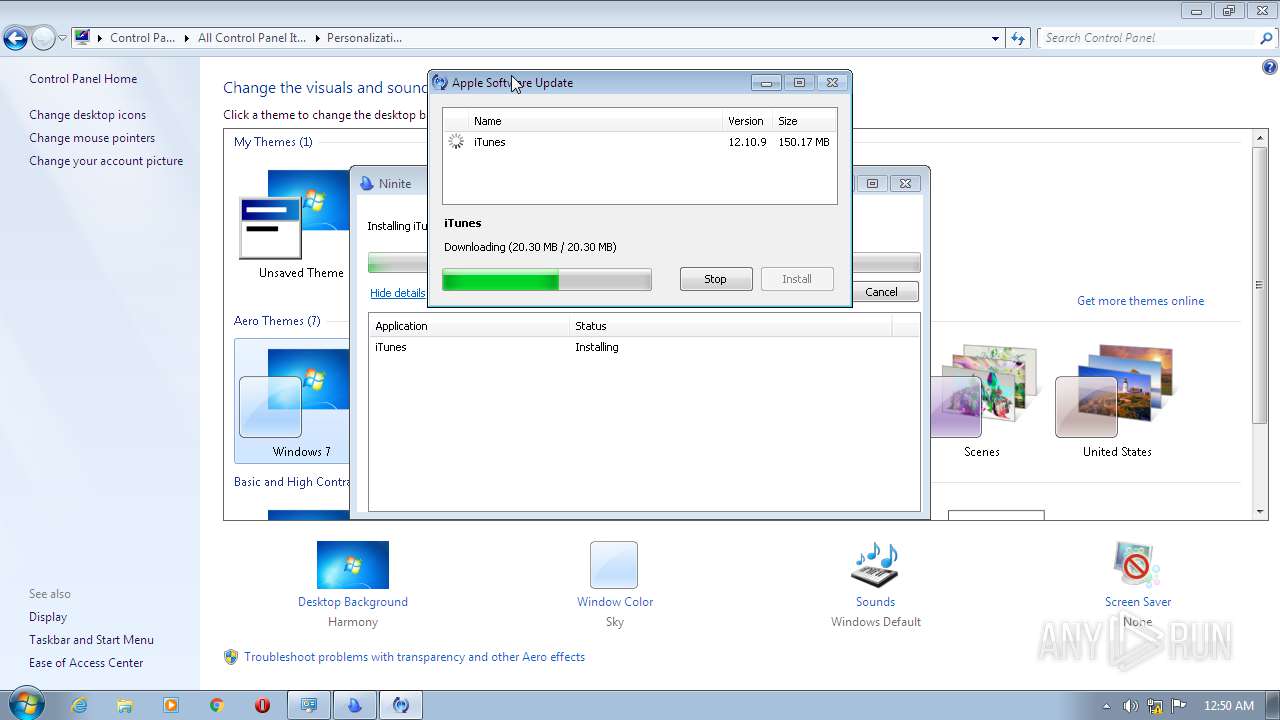
Task: Click the taskbar clock showing 12:50 AM
Action: 1229,706
